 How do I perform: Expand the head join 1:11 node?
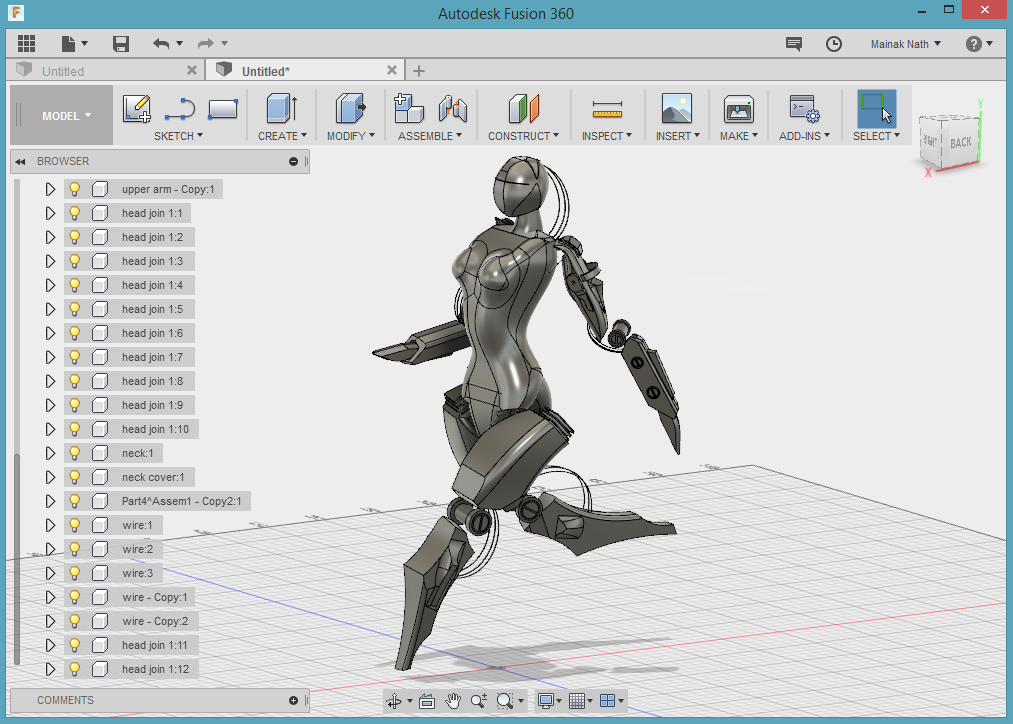coord(50,645)
